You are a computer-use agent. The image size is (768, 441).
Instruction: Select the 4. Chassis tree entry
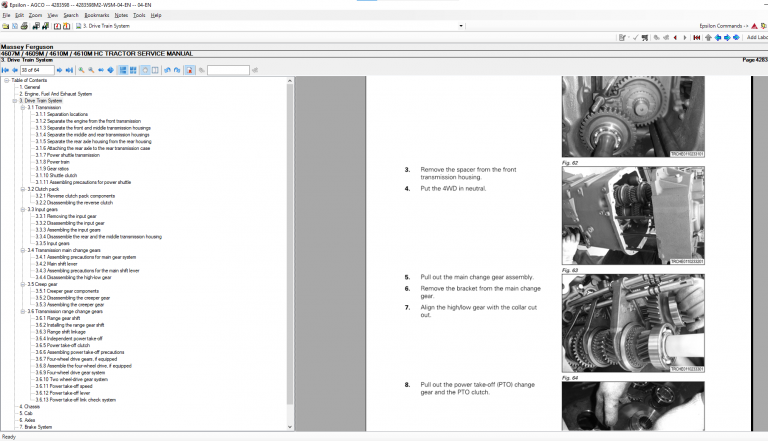[30, 407]
